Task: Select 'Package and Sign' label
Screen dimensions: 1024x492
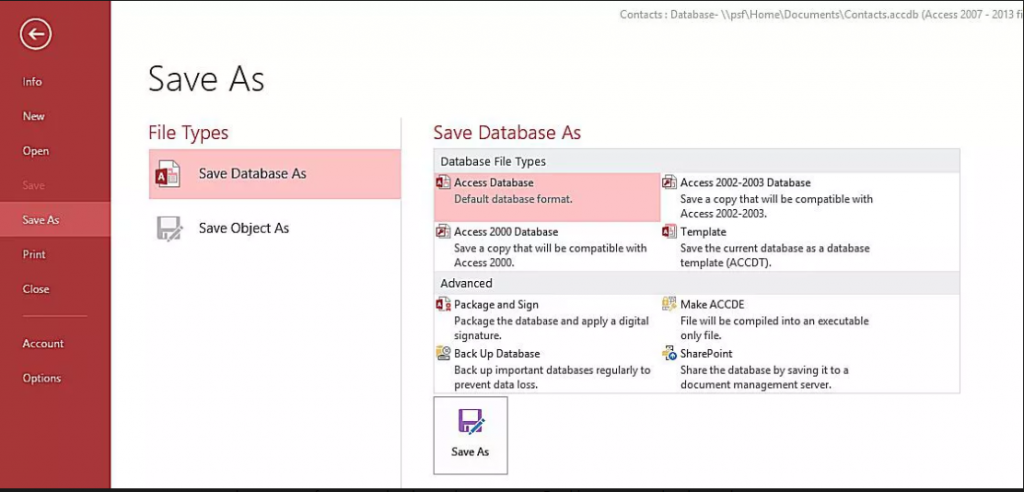Action: point(496,304)
